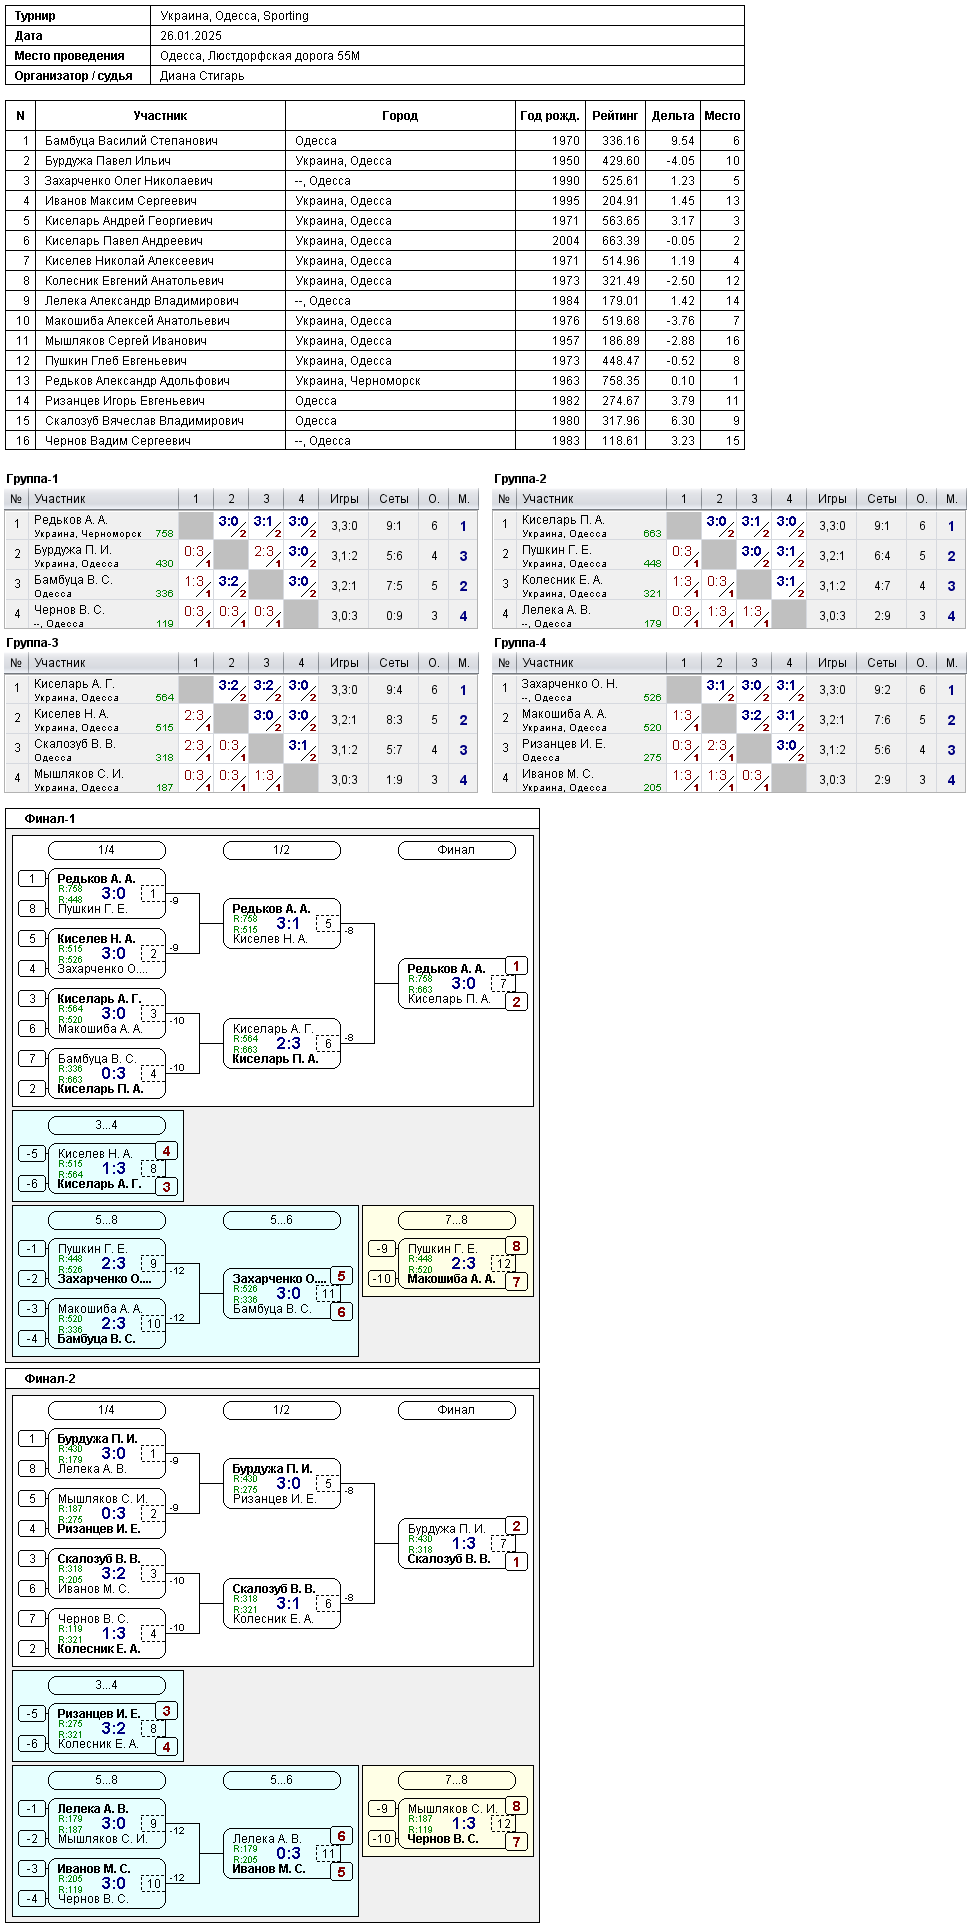Open Финал-1 section header
The image size is (976, 1928).
click(x=50, y=819)
